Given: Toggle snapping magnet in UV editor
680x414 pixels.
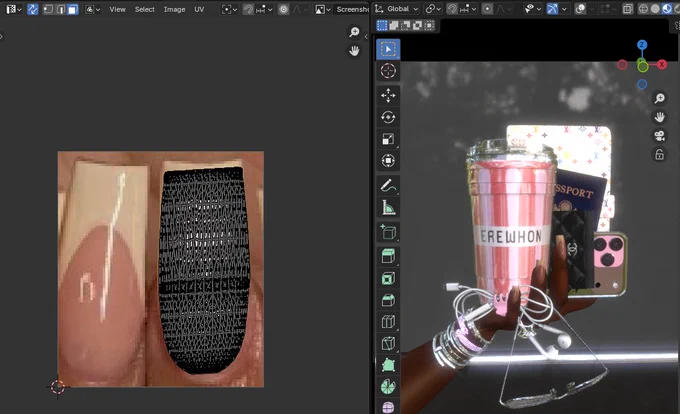Looking at the screenshot, I should 248,9.
